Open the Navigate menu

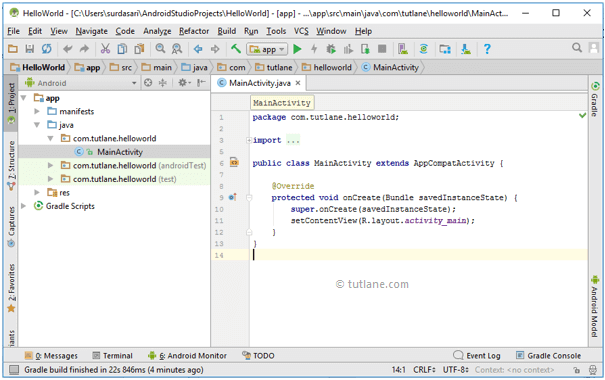(x=91, y=31)
